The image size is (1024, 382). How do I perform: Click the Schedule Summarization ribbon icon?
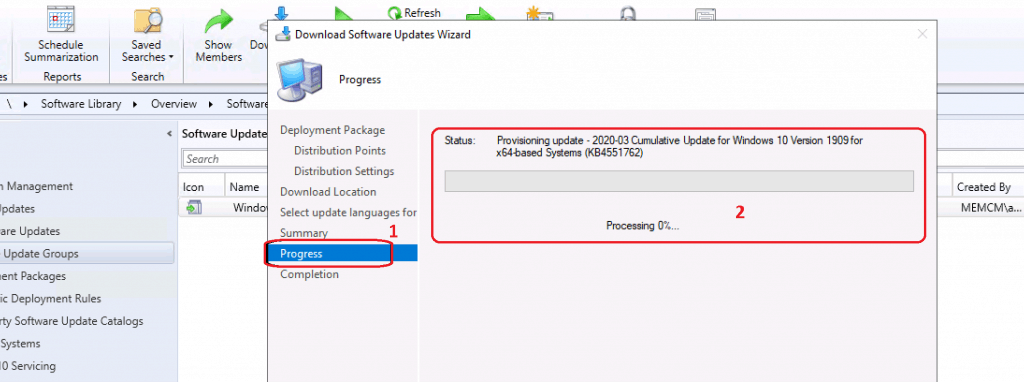(61, 20)
